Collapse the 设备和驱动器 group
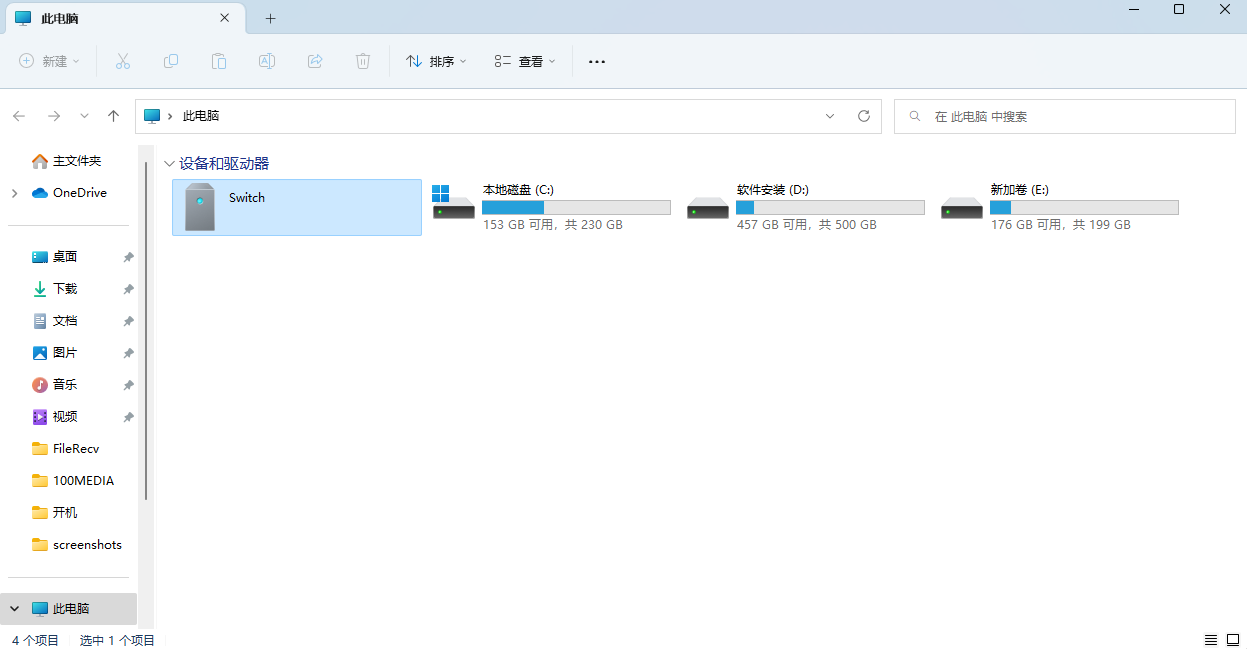 tap(169, 164)
